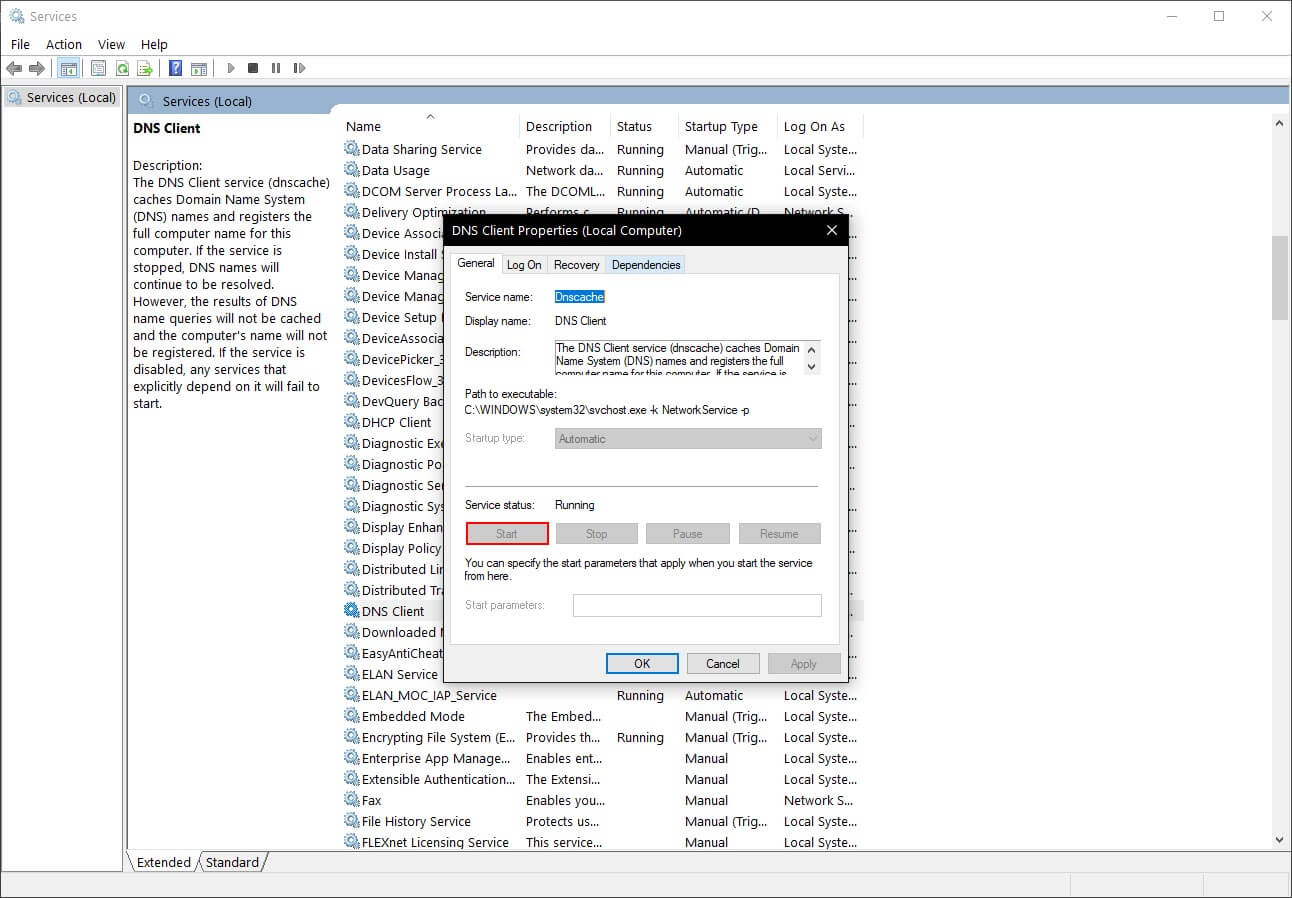The width and height of the screenshot is (1292, 898).
Task: Select the ELAN_MOC_IAP_Service row name
Action: (429, 695)
